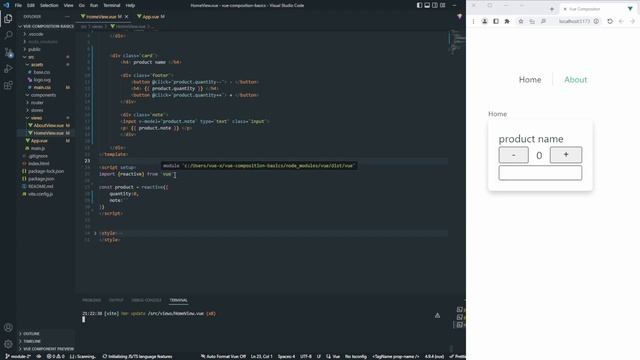The width and height of the screenshot is (640, 360).
Task: Open the Edit menu
Action: (31, 5)
